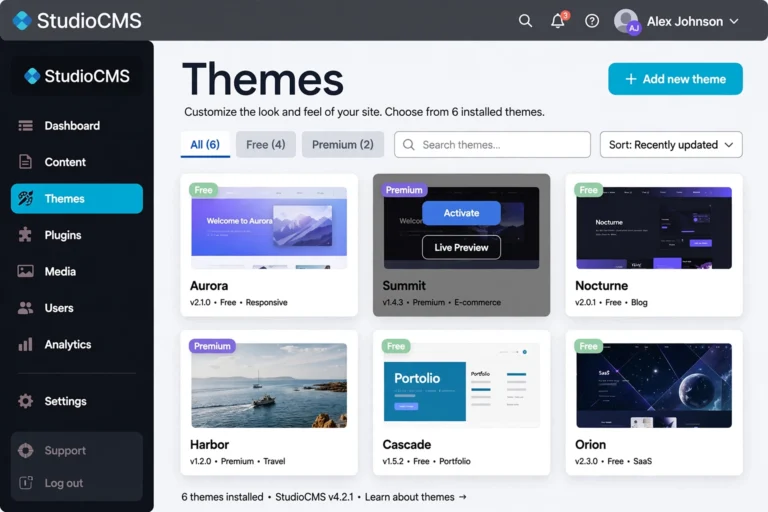Click the Themes paintbrush icon
The height and width of the screenshot is (512, 768).
(25, 198)
